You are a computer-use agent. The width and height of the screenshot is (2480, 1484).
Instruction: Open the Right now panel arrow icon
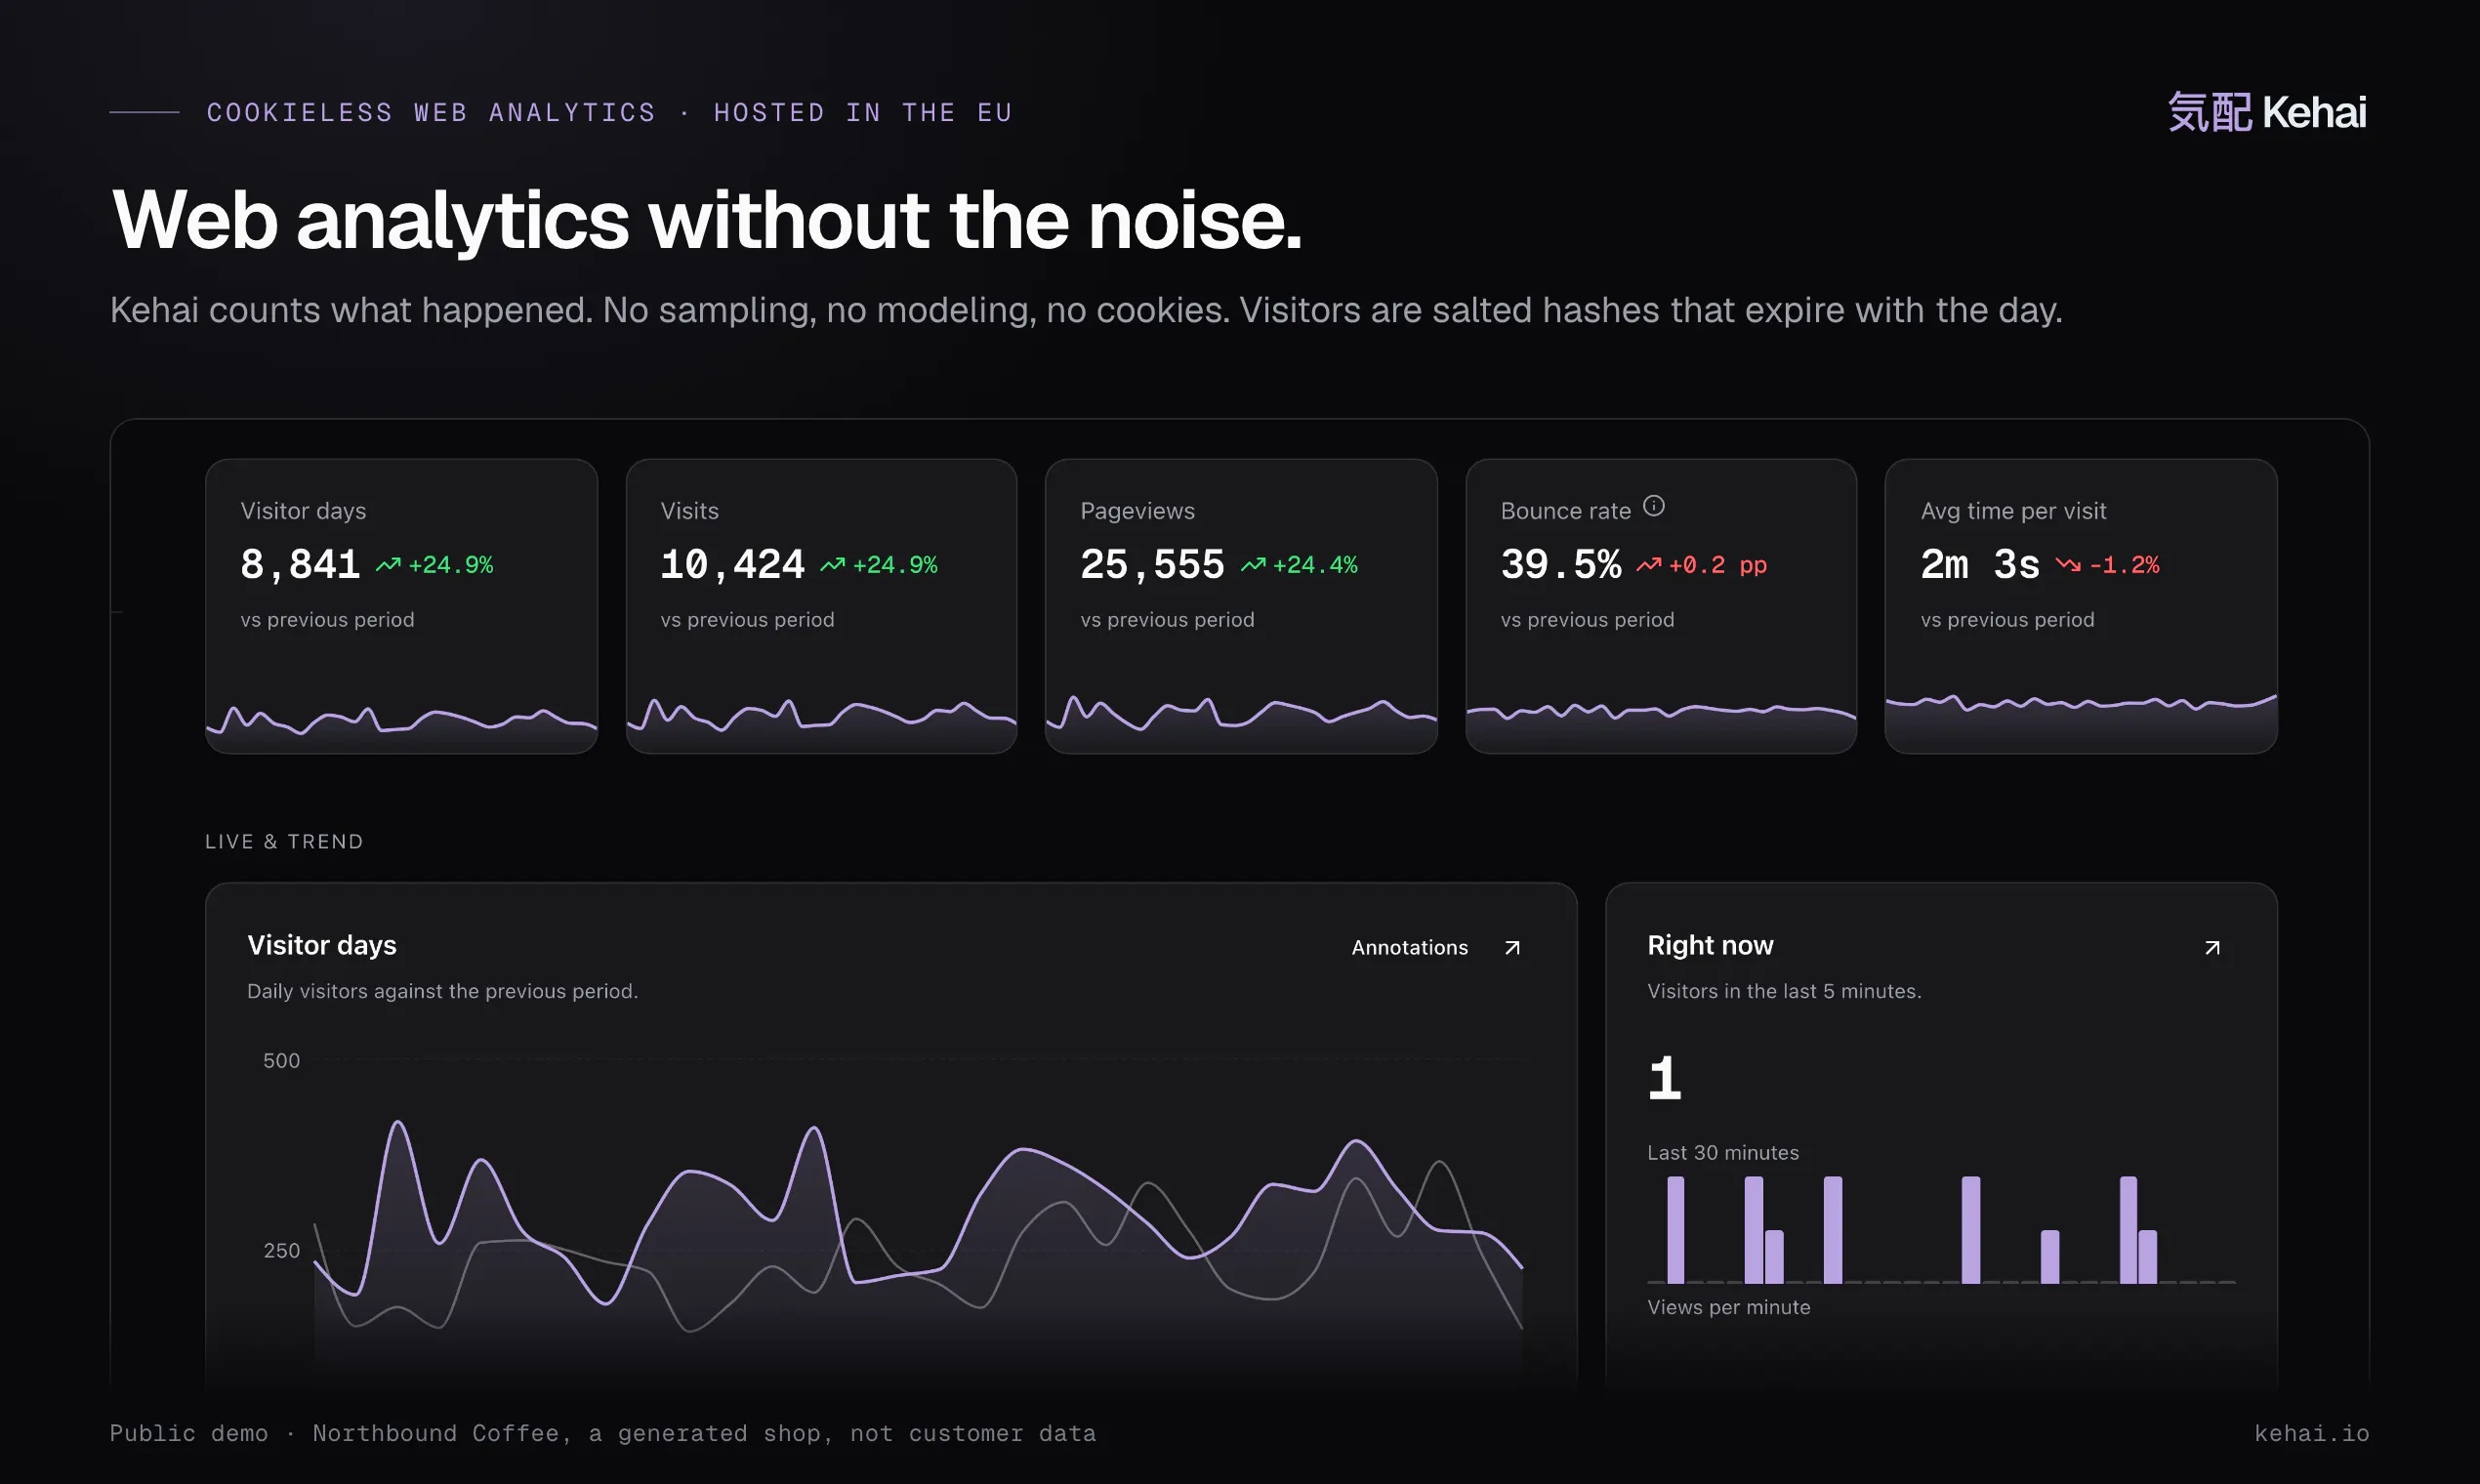point(2212,947)
